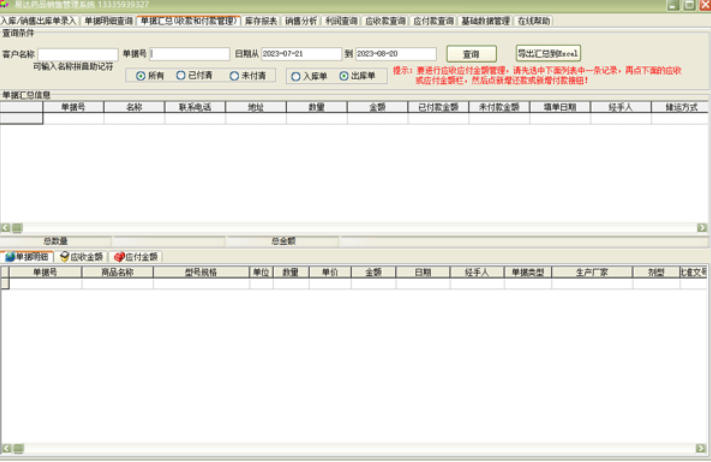Viewport: 711px width, 462px height.
Task: Open the 在线帮助 tab
Action: click(x=534, y=21)
